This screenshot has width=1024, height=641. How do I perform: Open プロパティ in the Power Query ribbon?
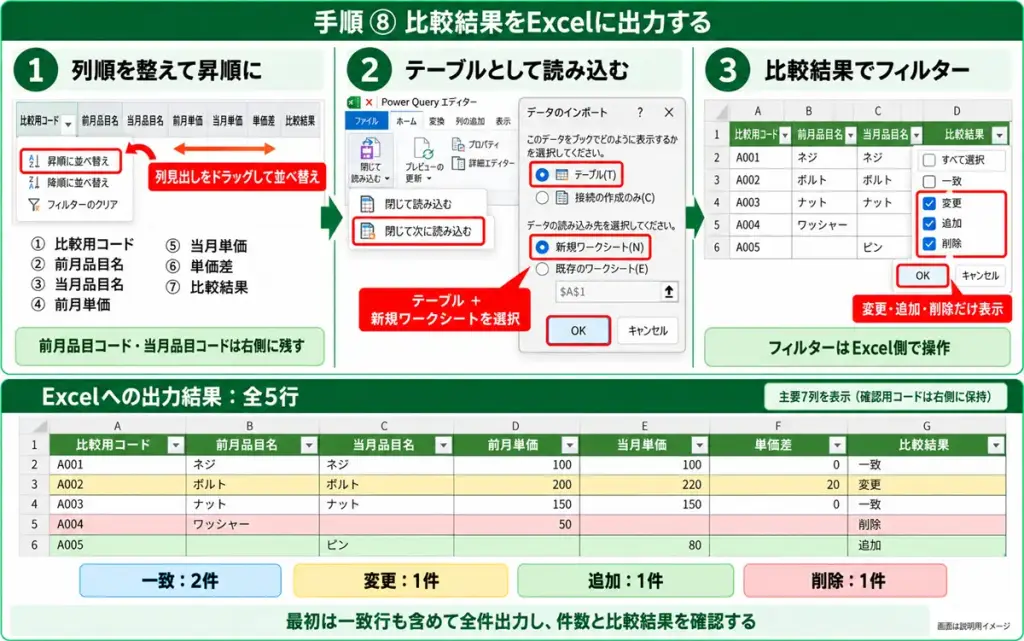pos(475,144)
